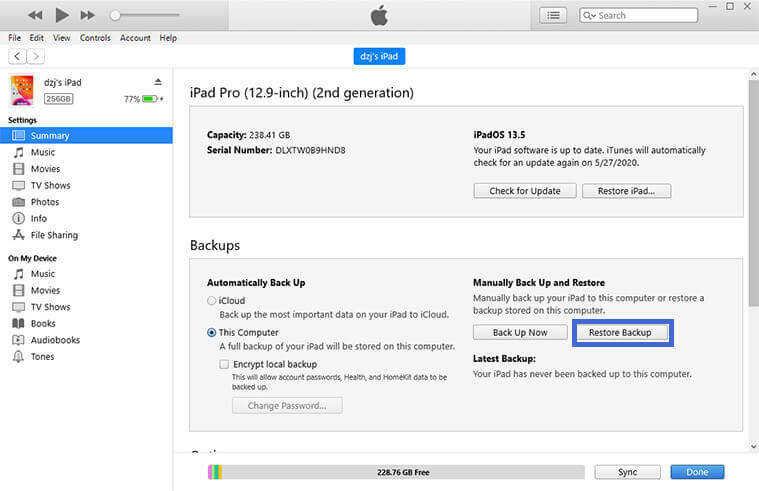
Task: Click the Rewind button
Action: [x=36, y=15]
